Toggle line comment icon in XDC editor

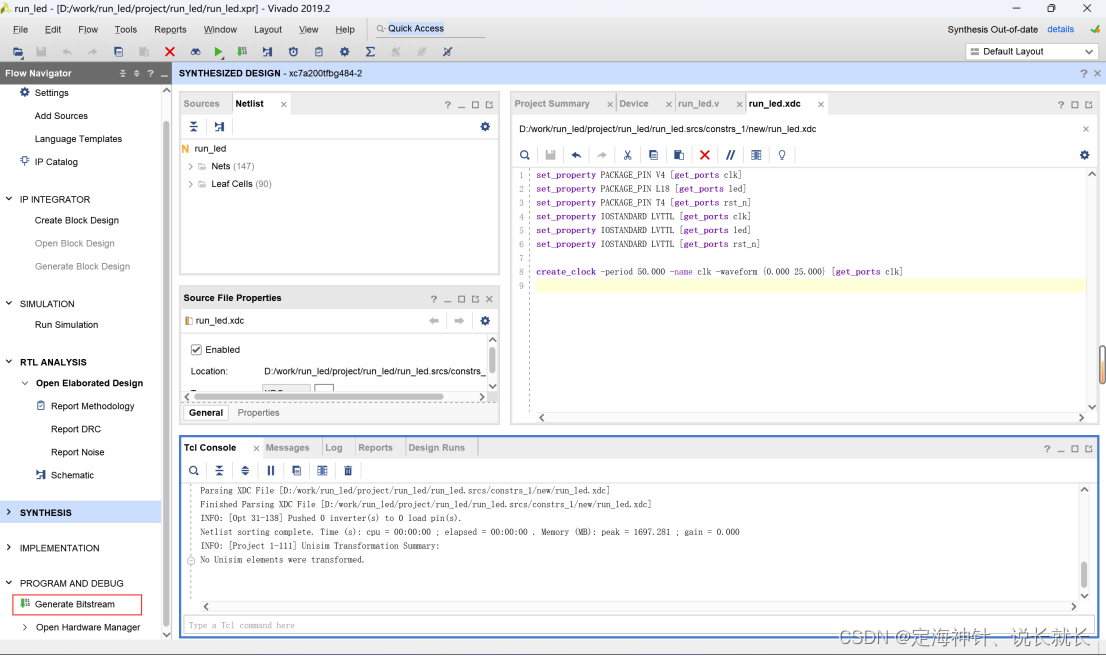point(730,155)
